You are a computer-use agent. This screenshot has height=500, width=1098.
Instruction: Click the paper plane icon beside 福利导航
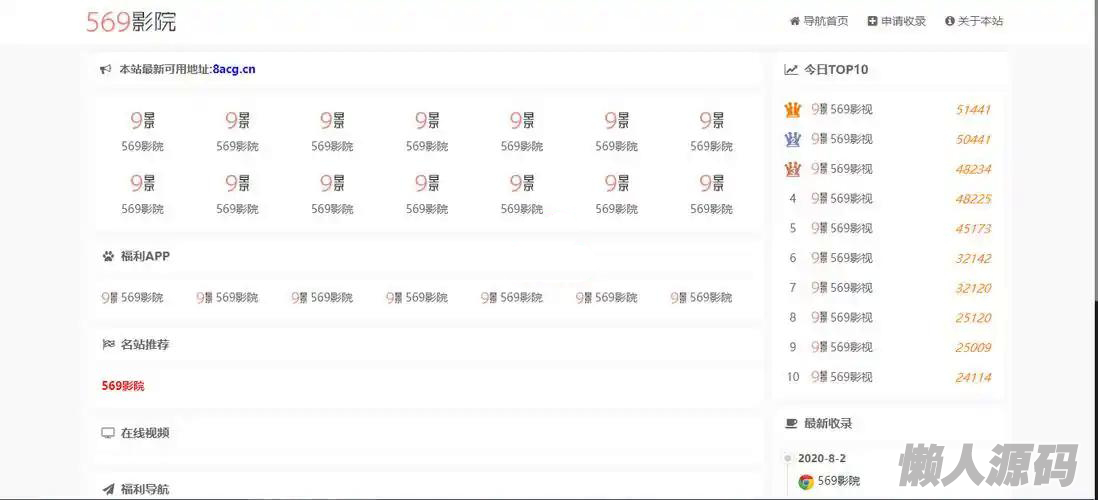tap(108, 489)
